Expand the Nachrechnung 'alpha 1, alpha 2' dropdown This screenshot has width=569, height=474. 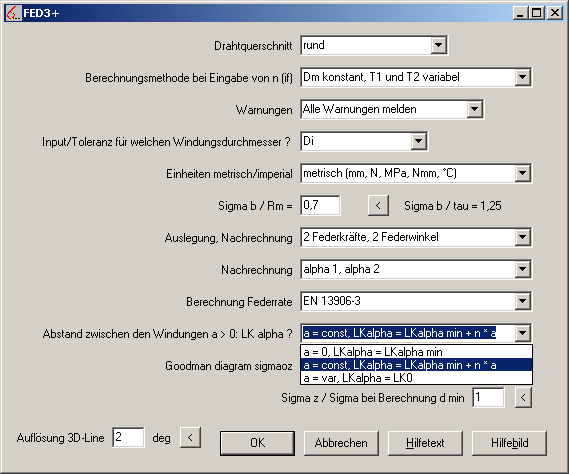(x=523, y=269)
